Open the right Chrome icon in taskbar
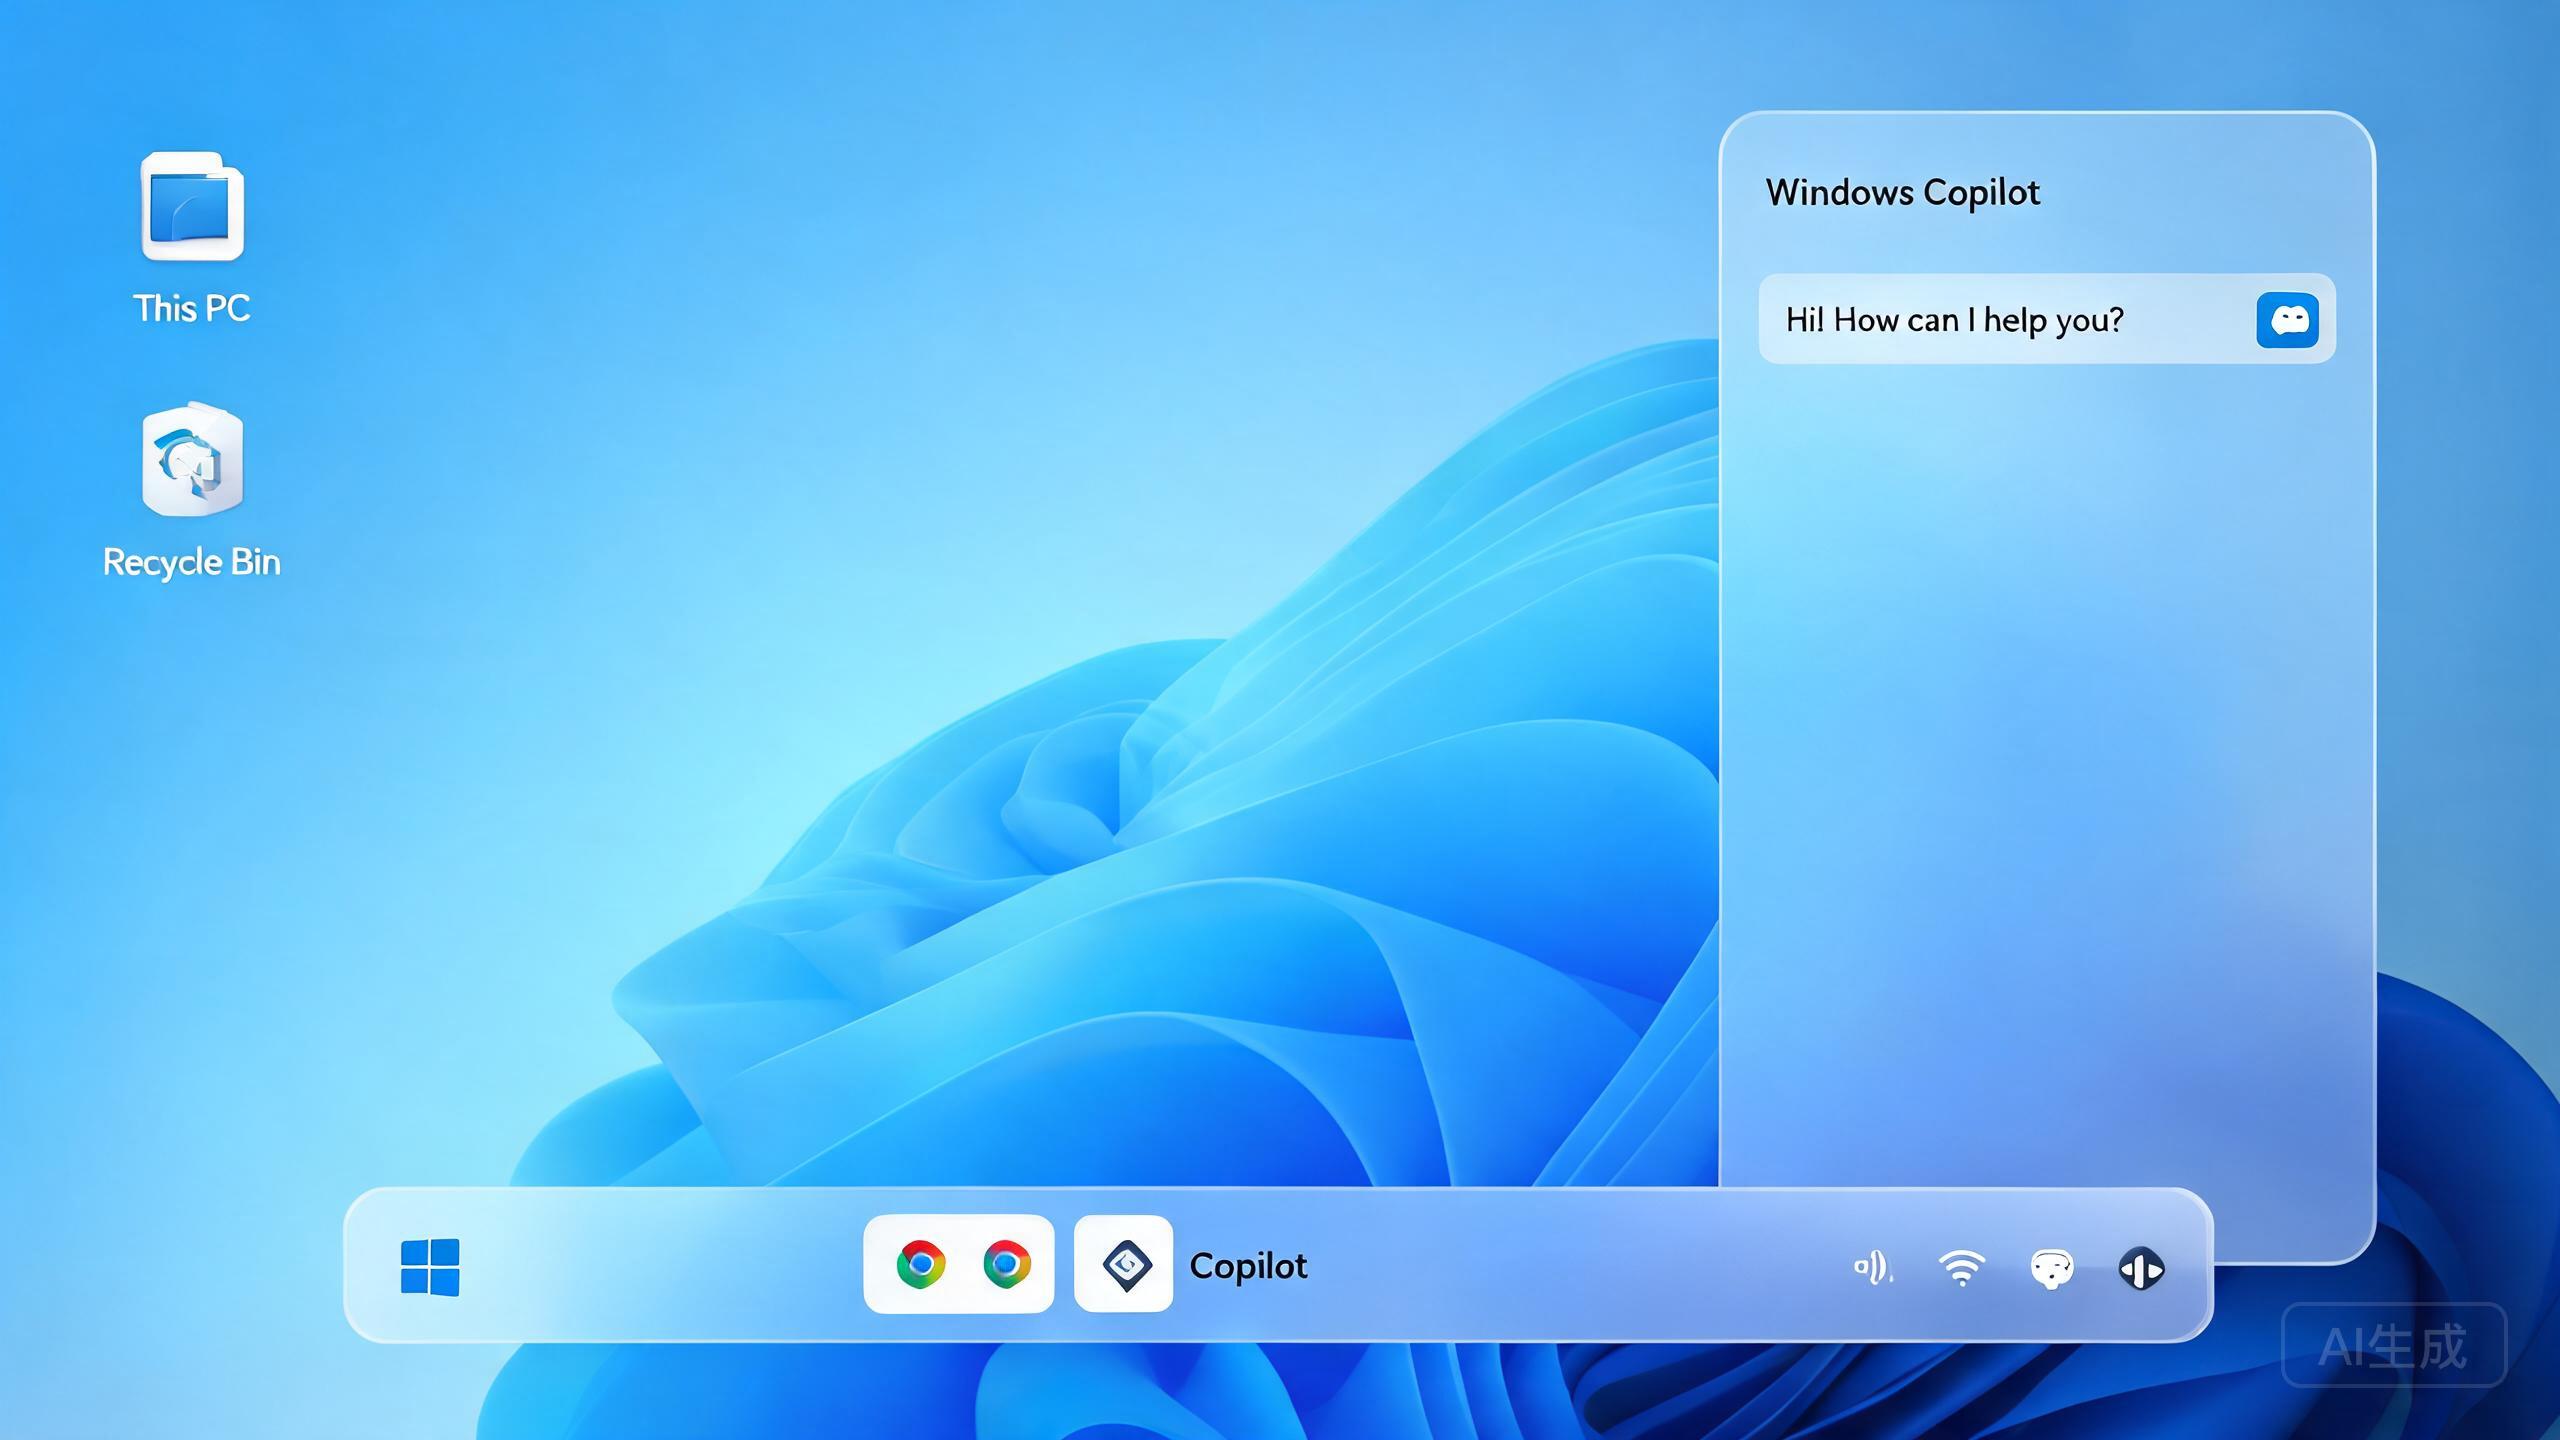Screen dimensions: 2560x1440 pyautogui.click(x=1006, y=1264)
